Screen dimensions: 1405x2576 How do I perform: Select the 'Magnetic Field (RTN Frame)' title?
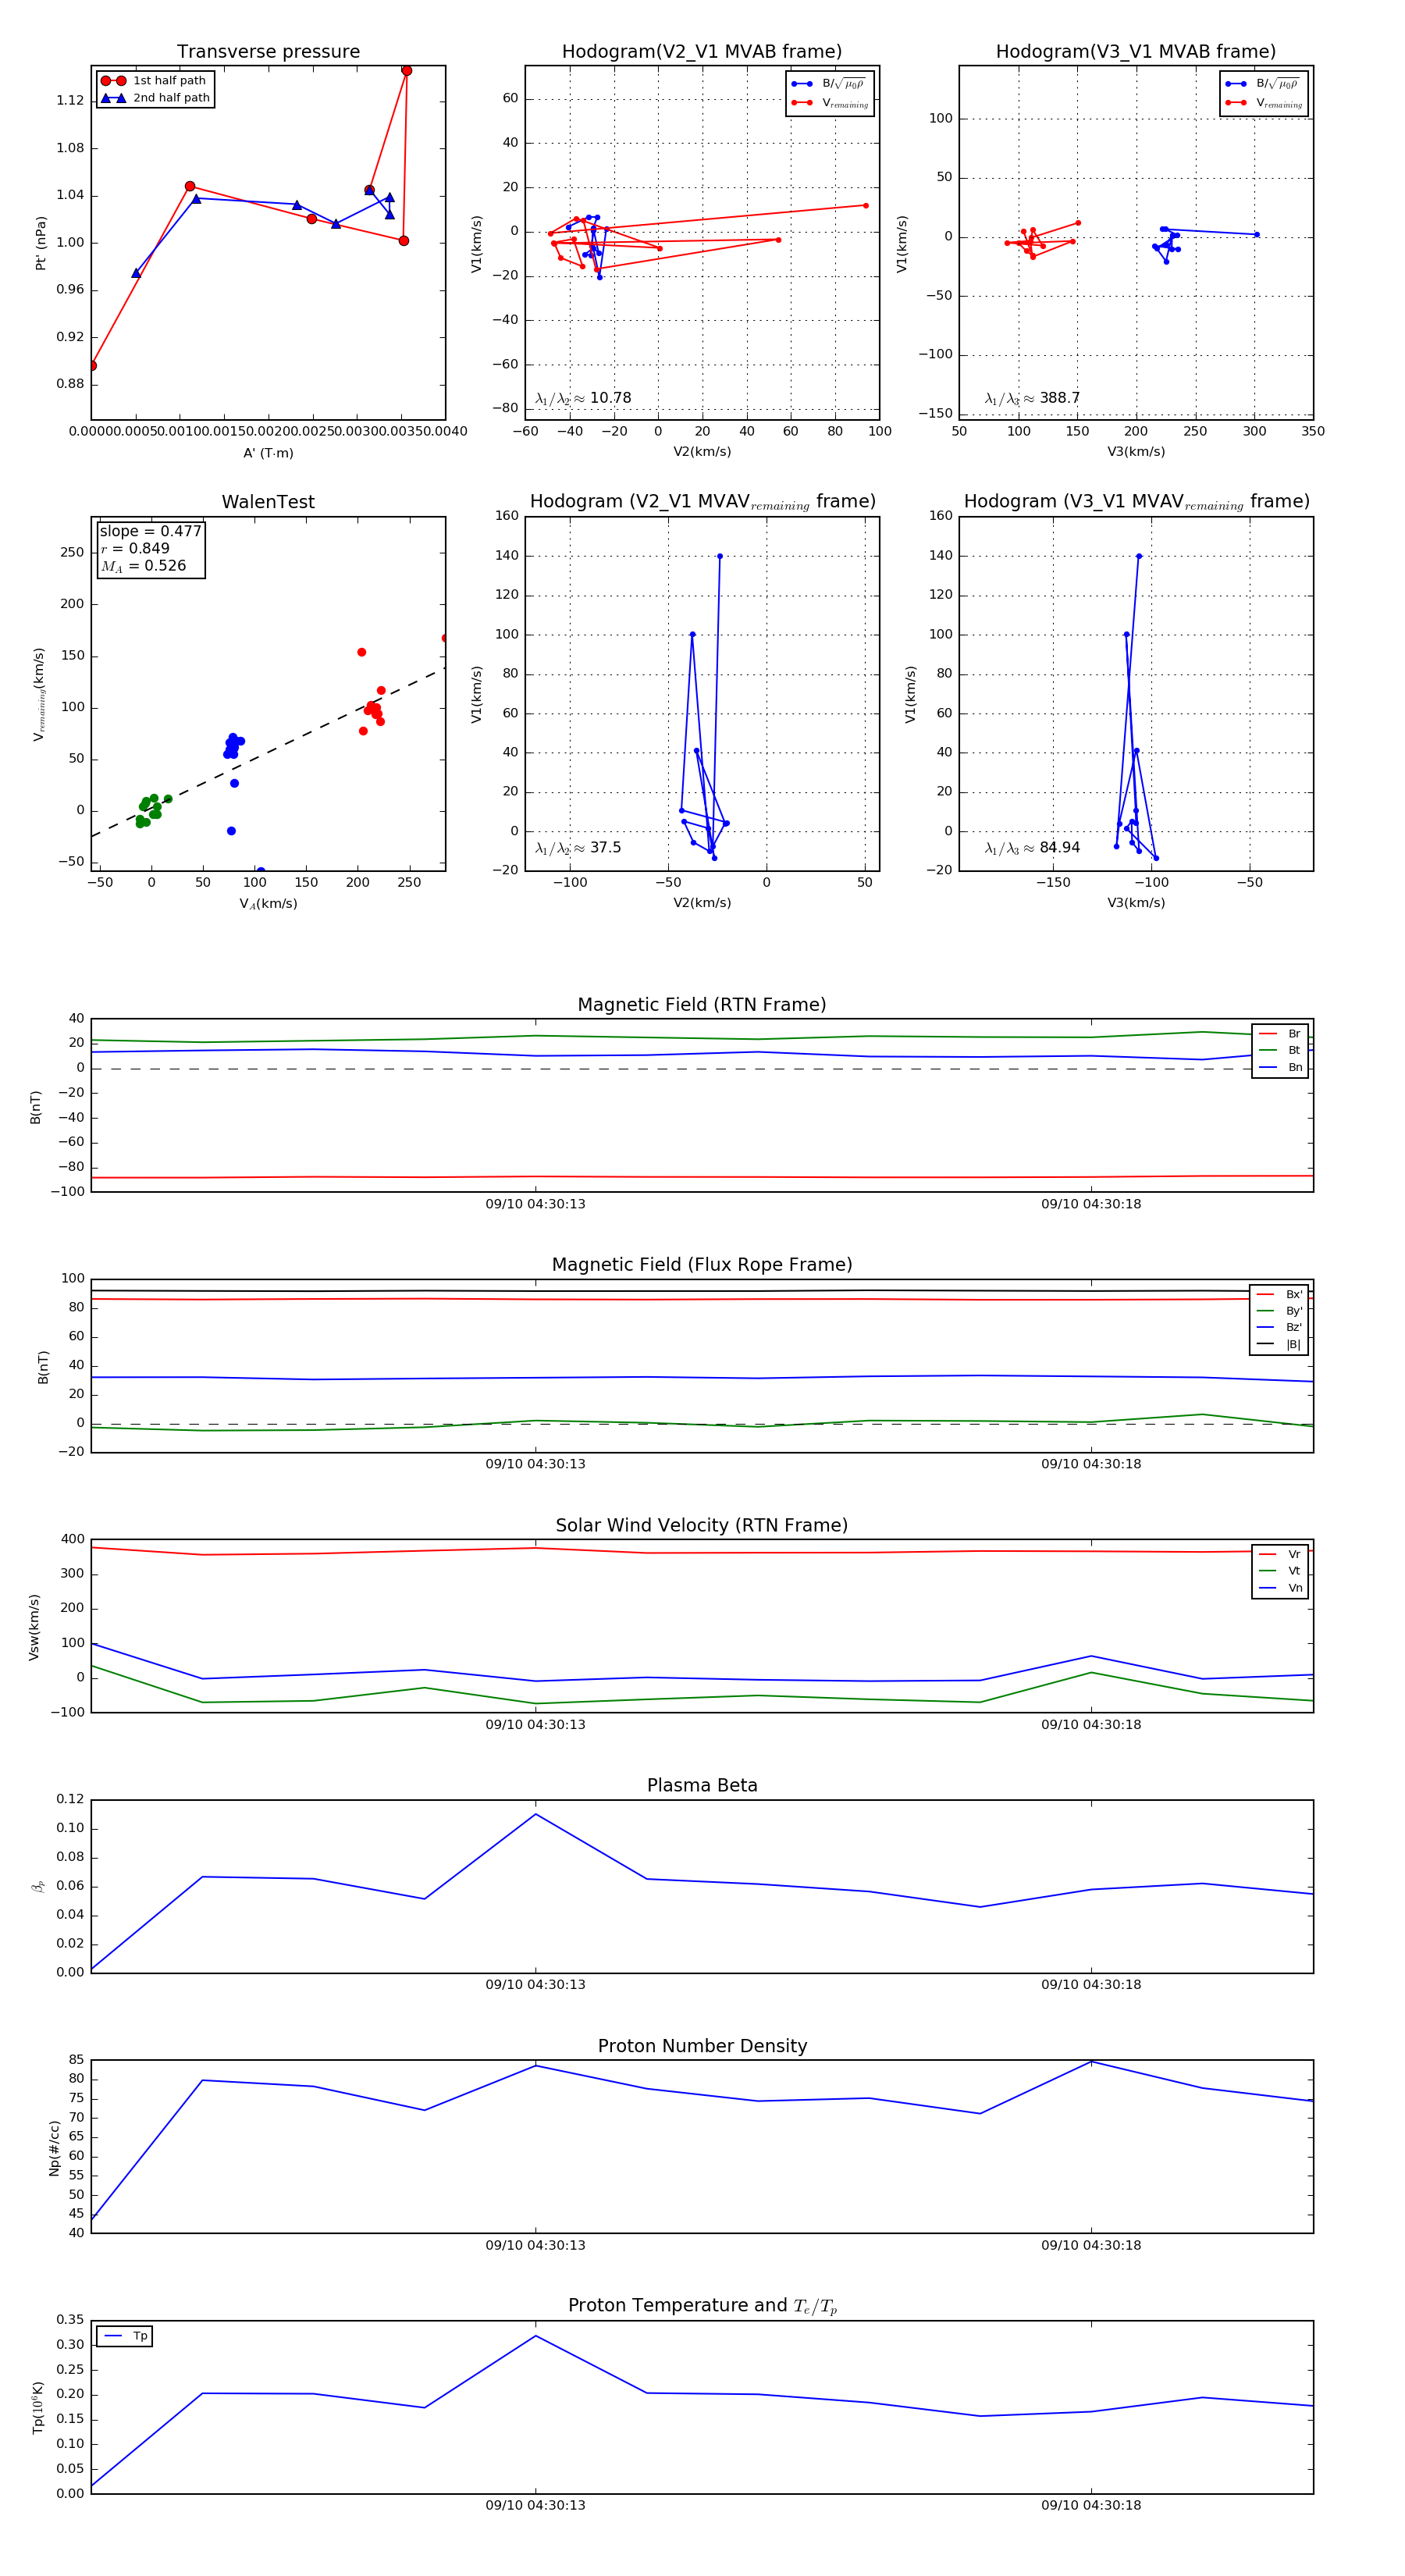tap(702, 1005)
